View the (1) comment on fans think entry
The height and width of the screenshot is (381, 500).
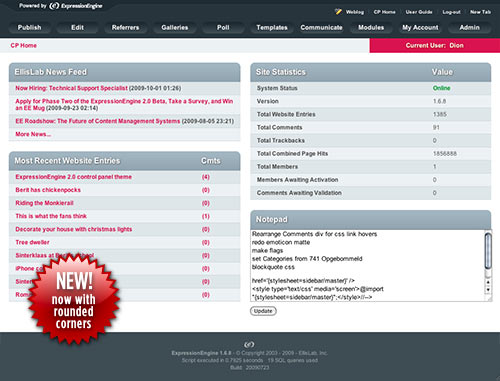(x=206, y=216)
